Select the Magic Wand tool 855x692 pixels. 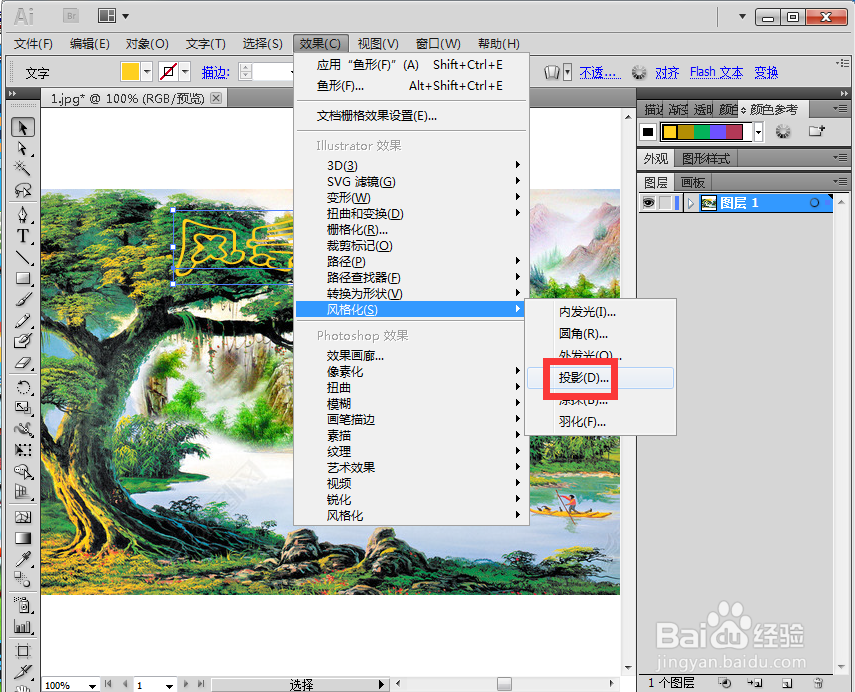[x=22, y=169]
